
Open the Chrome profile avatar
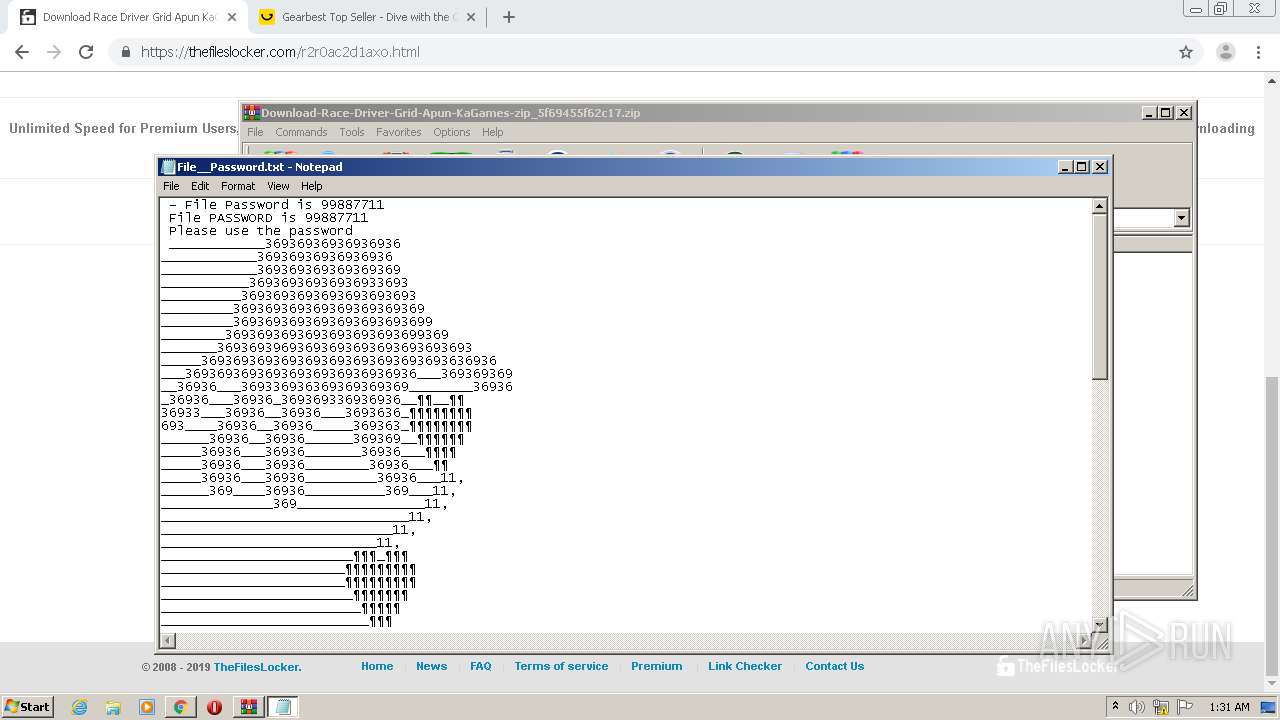(x=1225, y=52)
